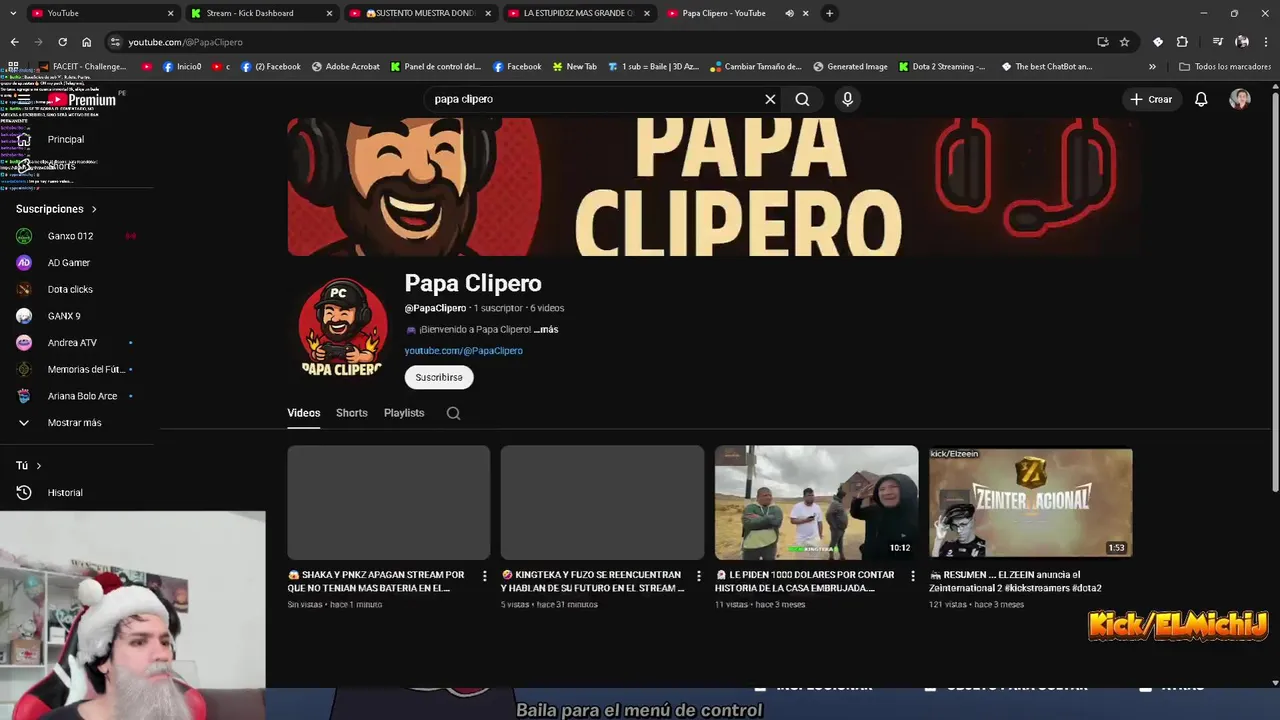Screen dimensions: 1280x720
Task: Open the Panel de control del... bookmark
Action: point(436,67)
